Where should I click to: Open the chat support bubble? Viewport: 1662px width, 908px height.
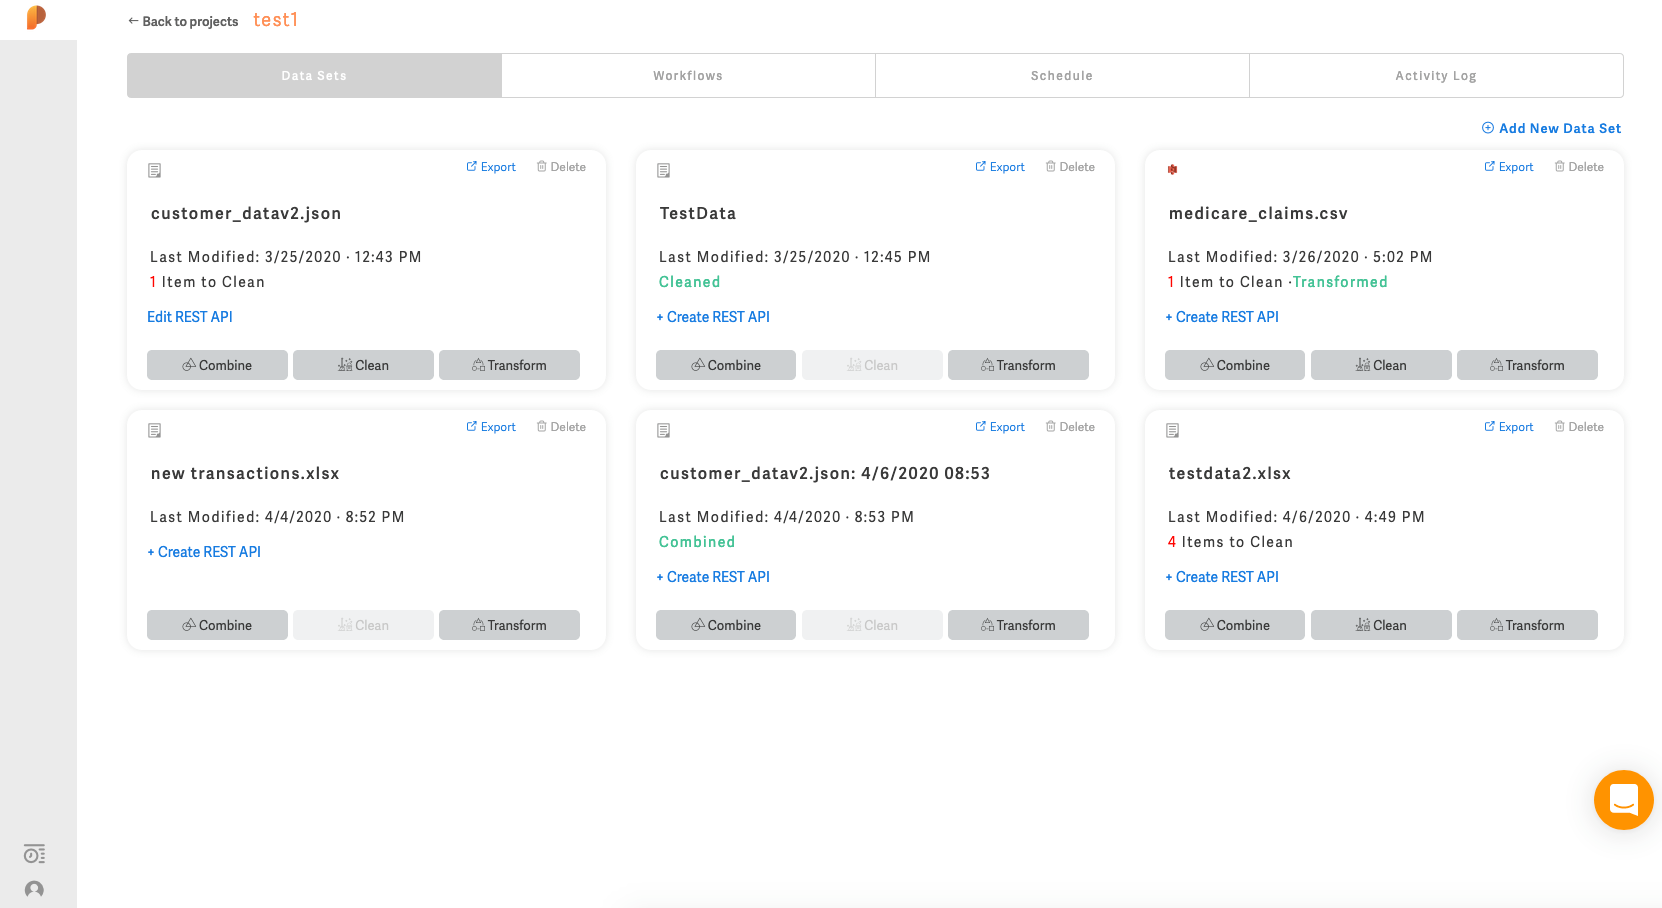coord(1623,800)
